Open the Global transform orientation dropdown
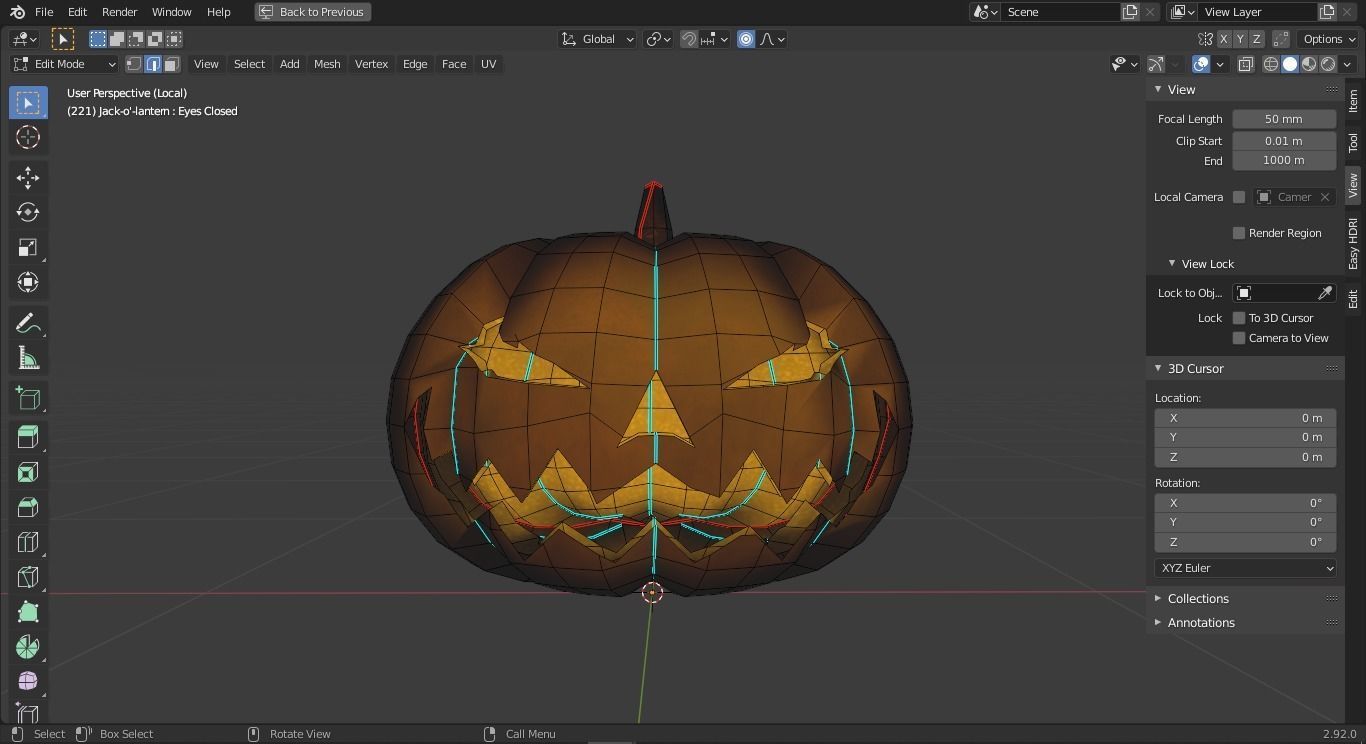This screenshot has width=1366, height=744. point(597,39)
